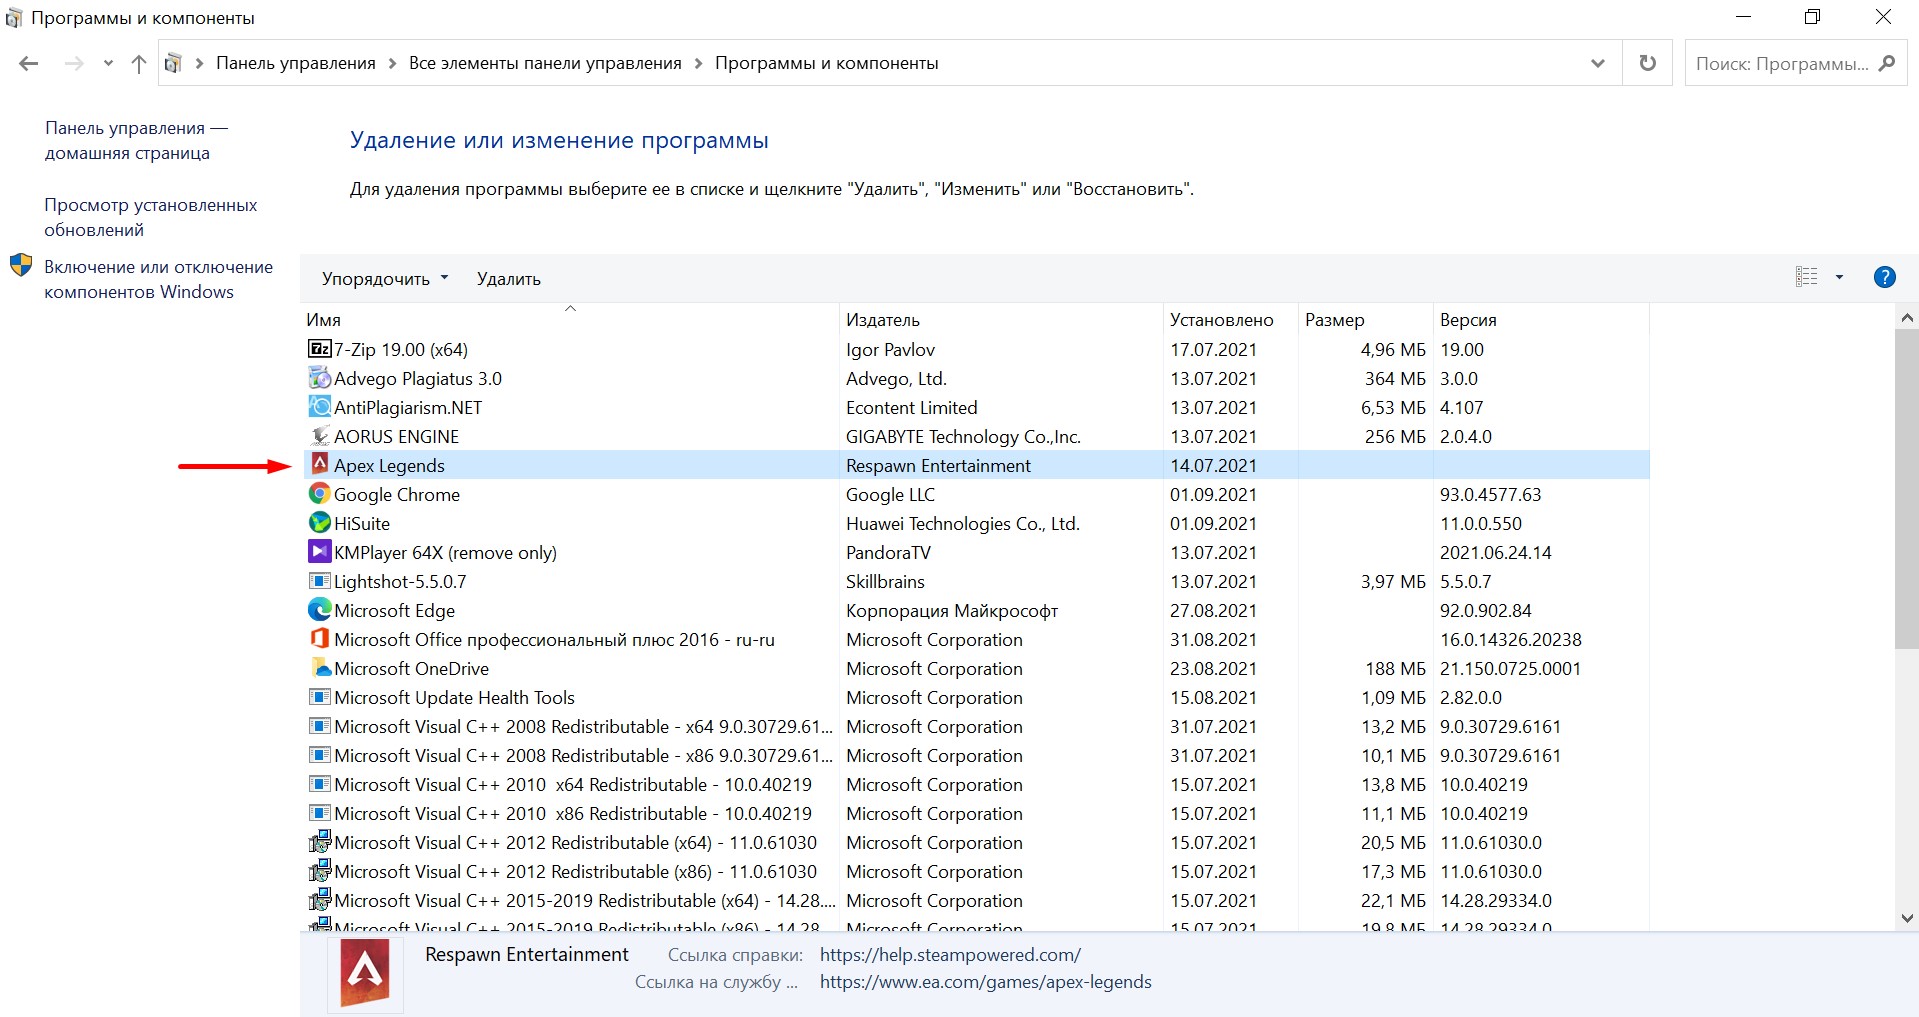The width and height of the screenshot is (1919, 1017).
Task: Click the 364 МБ size cell
Action: click(1395, 378)
